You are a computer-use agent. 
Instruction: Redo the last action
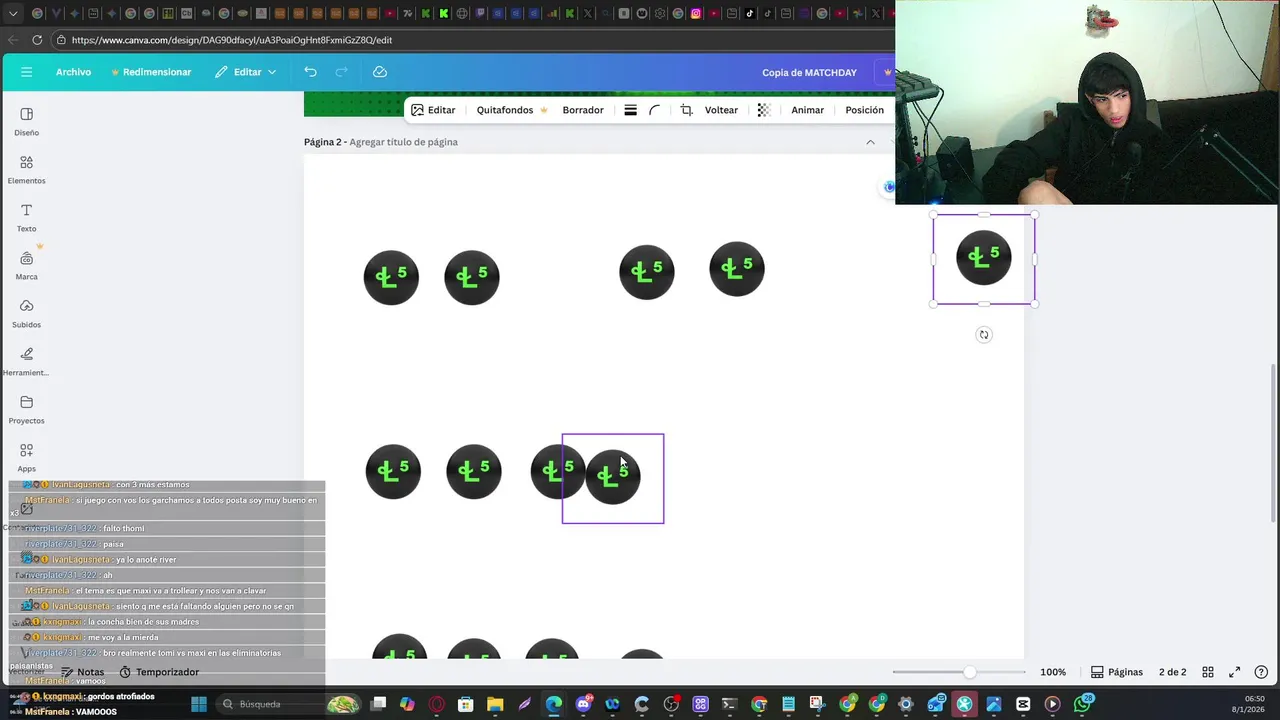[341, 72]
